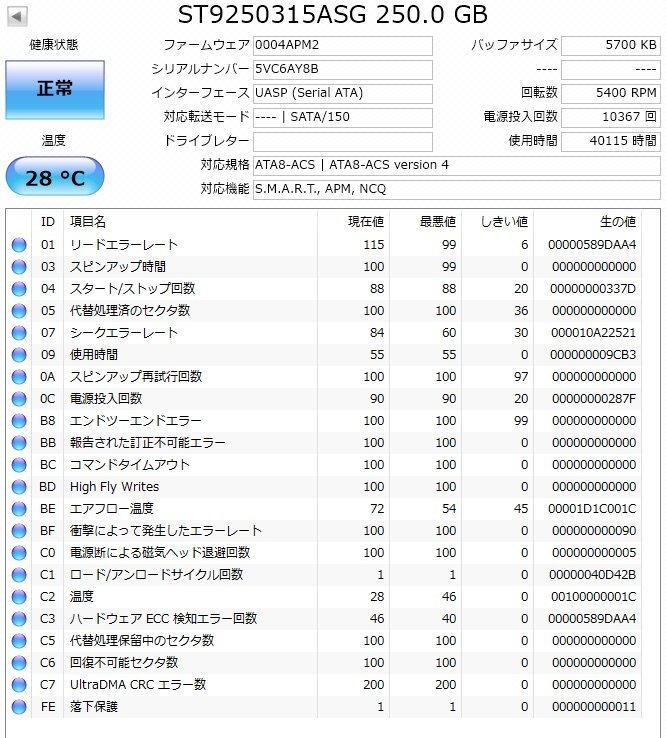Click the status icon for スピンアップ時間 row

tap(19, 267)
